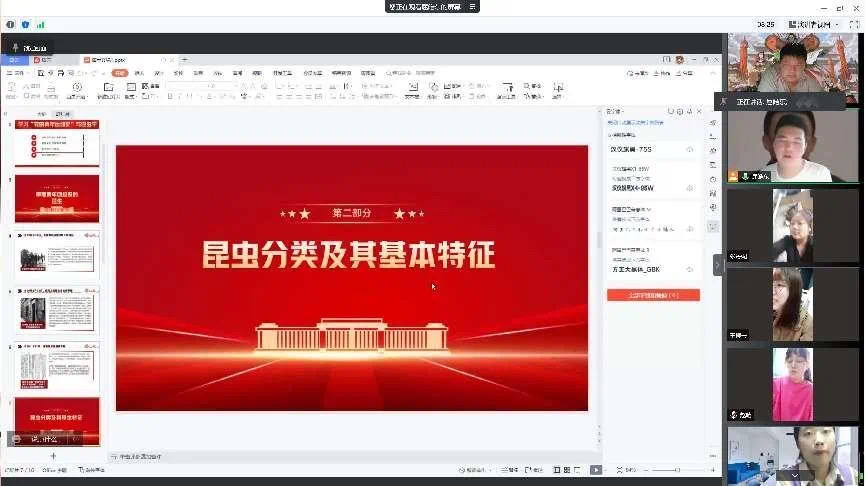
Task: Open the Insert ribbon tab
Action: tap(140, 73)
